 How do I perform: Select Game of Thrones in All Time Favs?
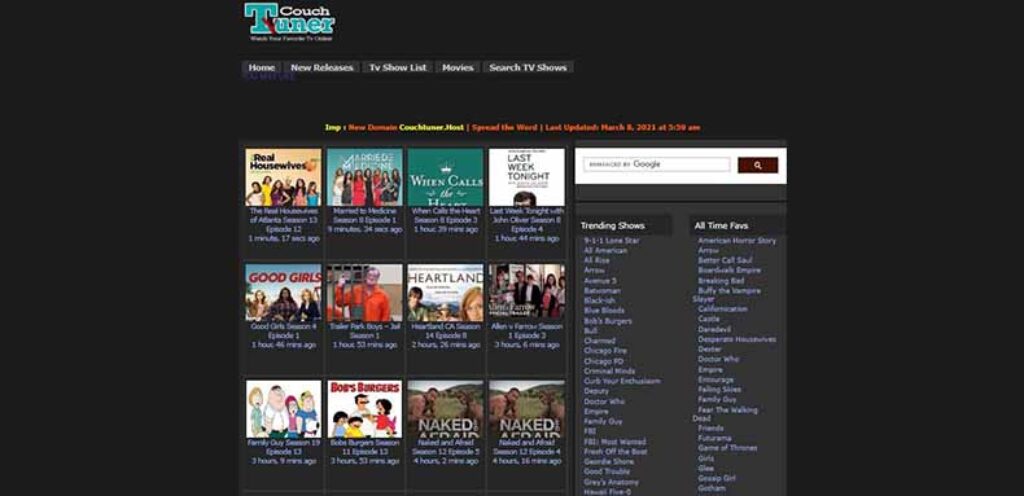point(728,448)
